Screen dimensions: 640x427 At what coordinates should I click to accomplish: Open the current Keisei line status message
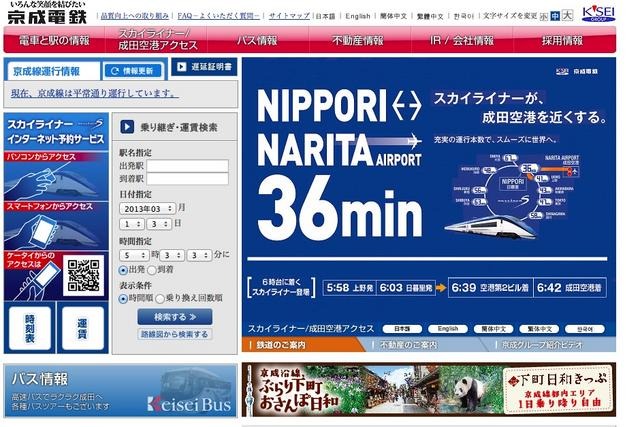95,93
